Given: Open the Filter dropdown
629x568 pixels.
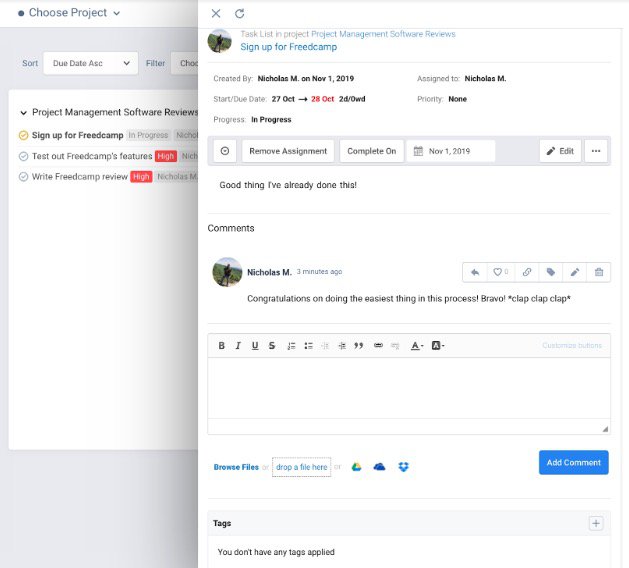Looking at the screenshot, I should pyautogui.click(x=184, y=63).
